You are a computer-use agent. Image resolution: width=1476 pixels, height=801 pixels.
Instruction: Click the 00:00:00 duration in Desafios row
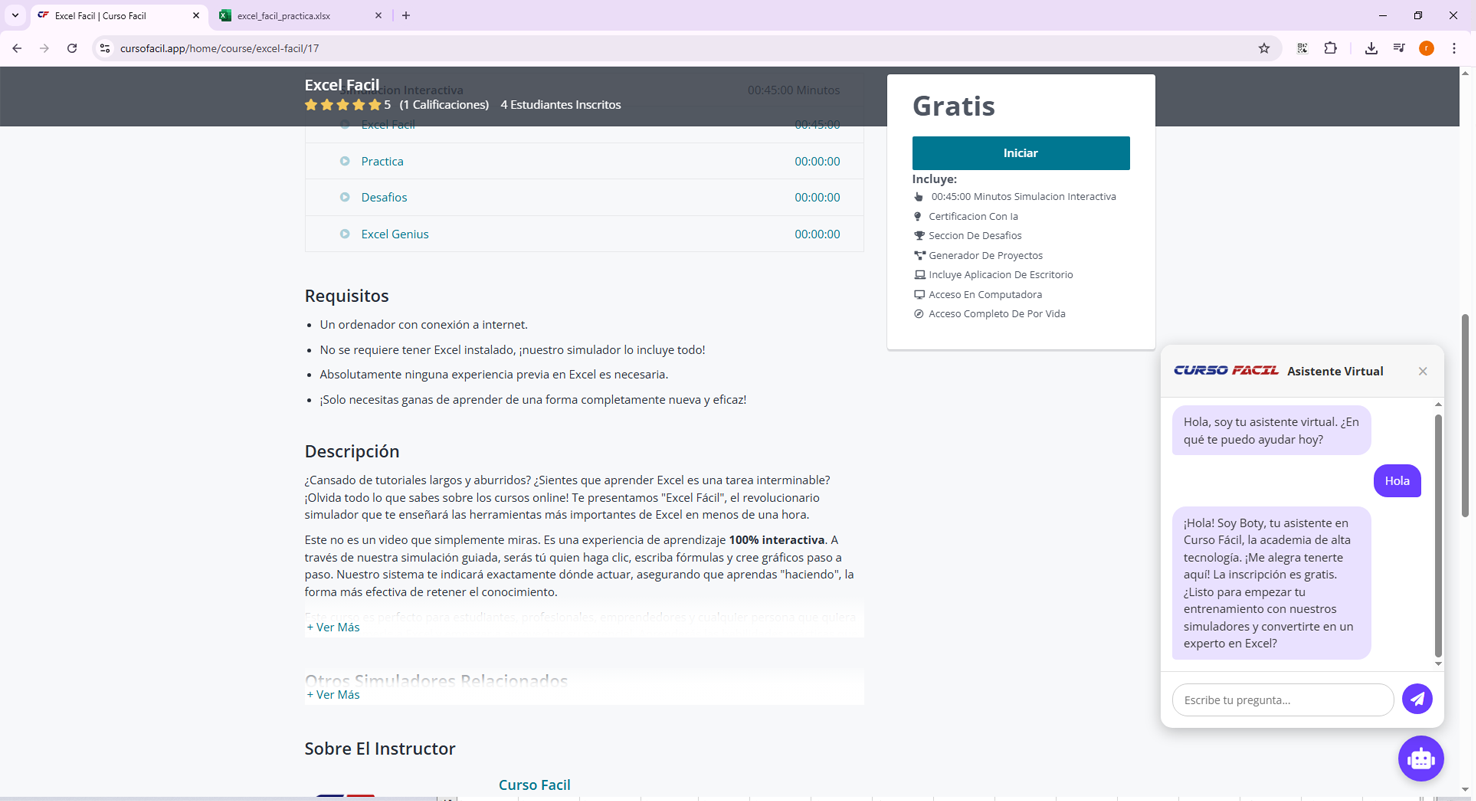point(817,197)
